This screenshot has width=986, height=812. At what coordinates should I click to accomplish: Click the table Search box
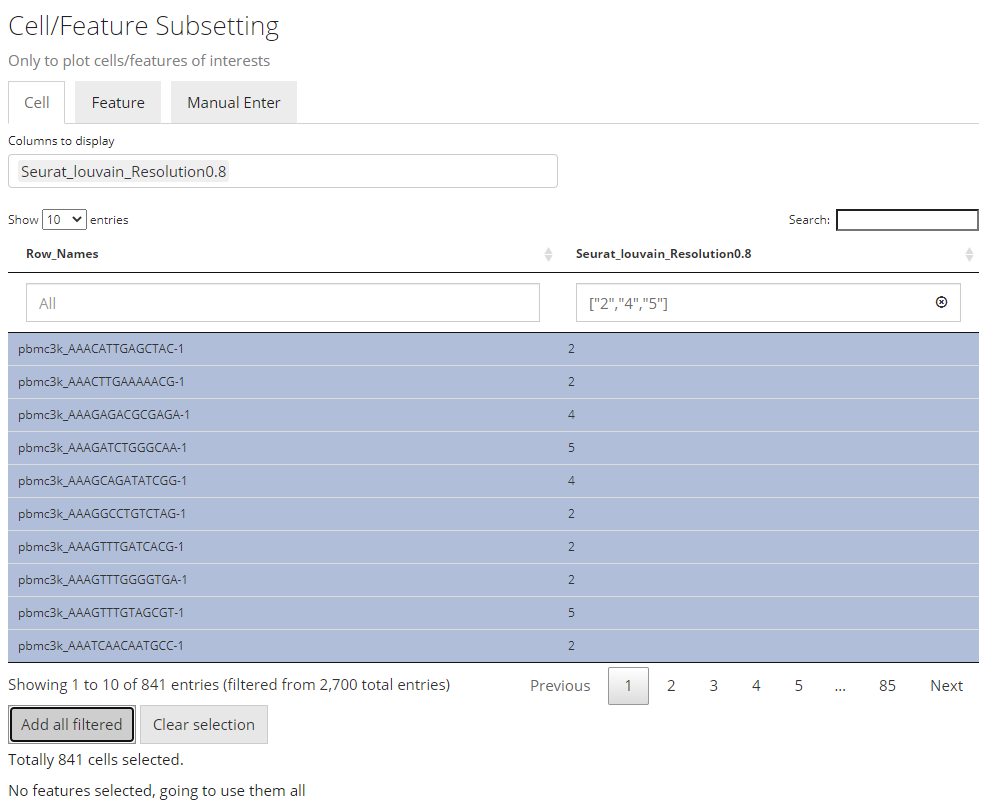coord(907,220)
